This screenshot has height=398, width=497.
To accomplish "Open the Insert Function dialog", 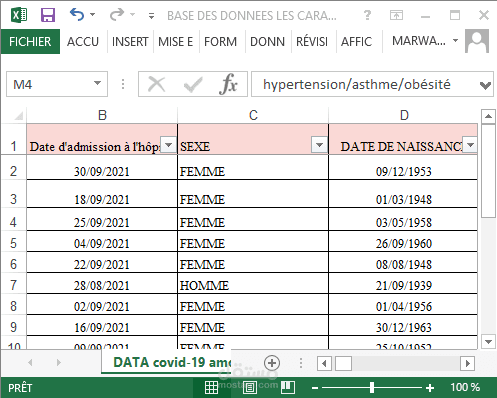I will coord(229,84).
